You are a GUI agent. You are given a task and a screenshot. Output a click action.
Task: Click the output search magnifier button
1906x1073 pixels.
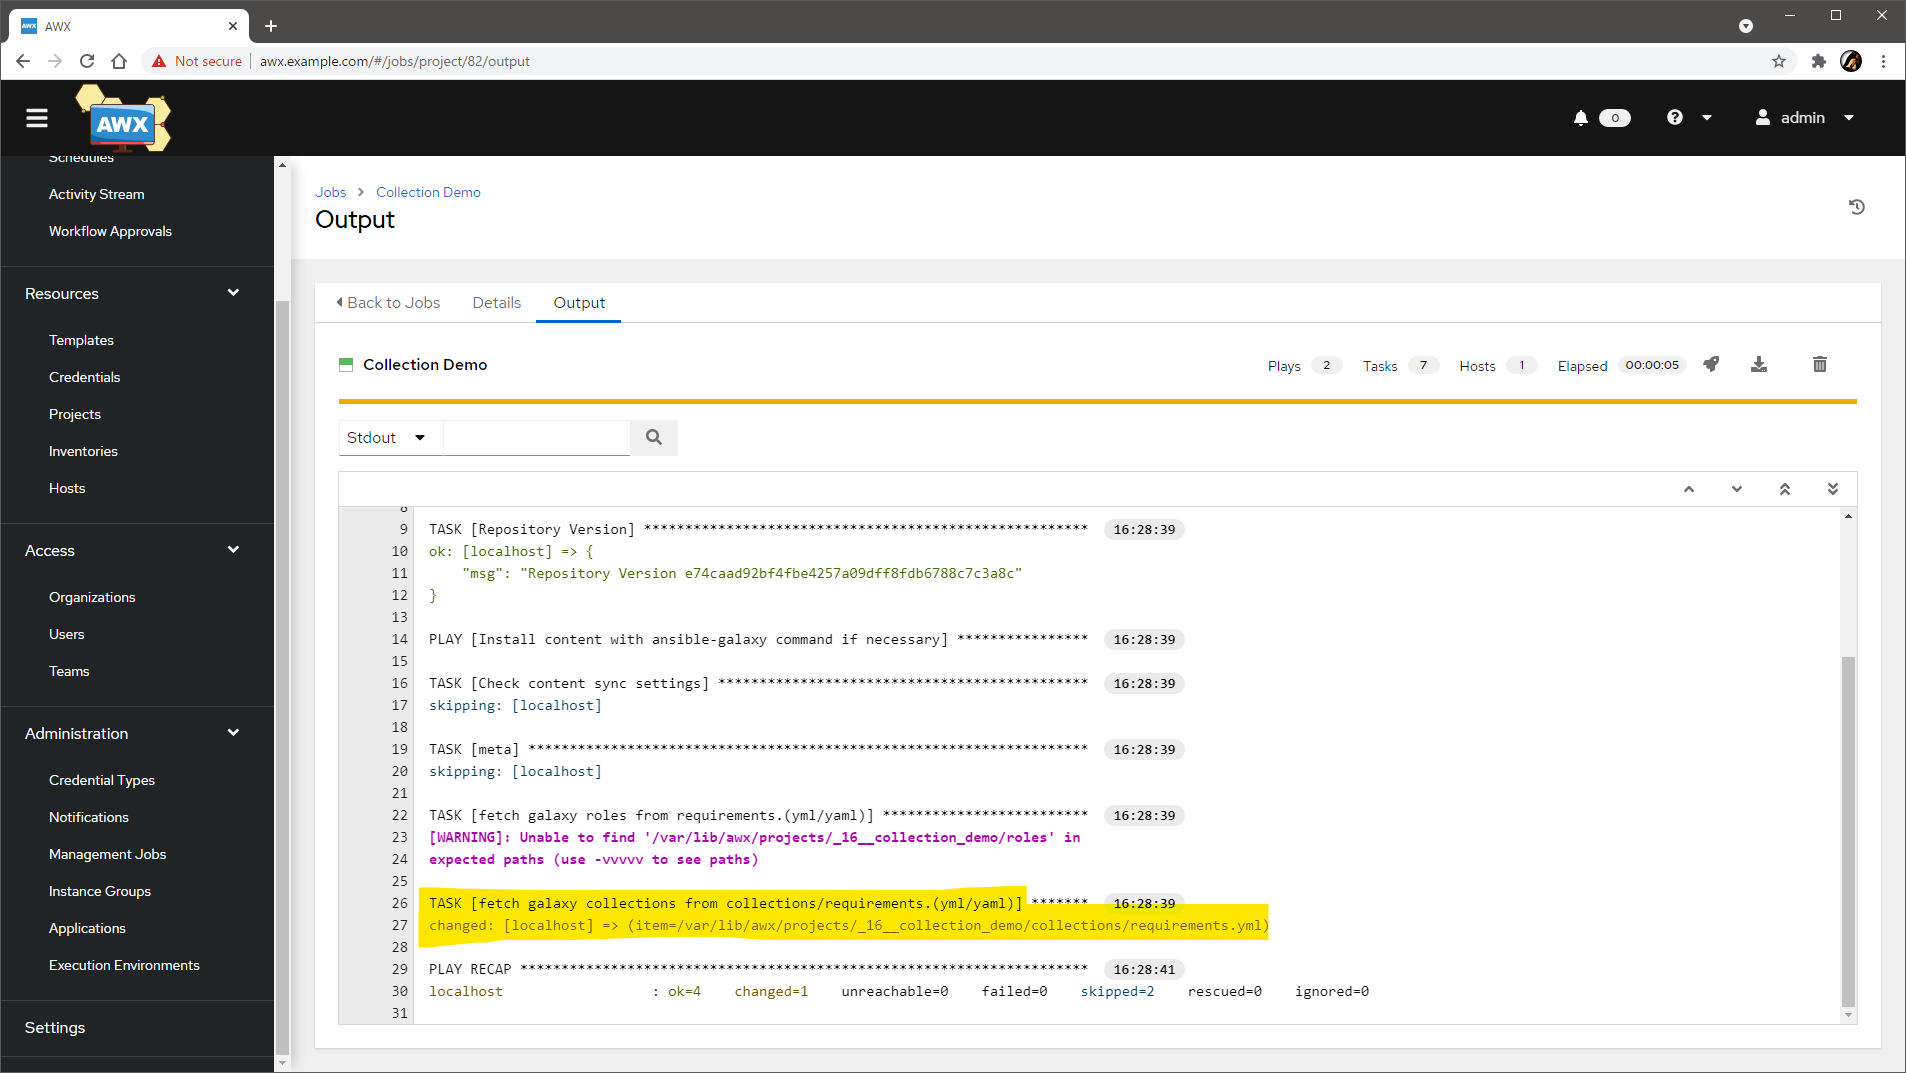(654, 437)
